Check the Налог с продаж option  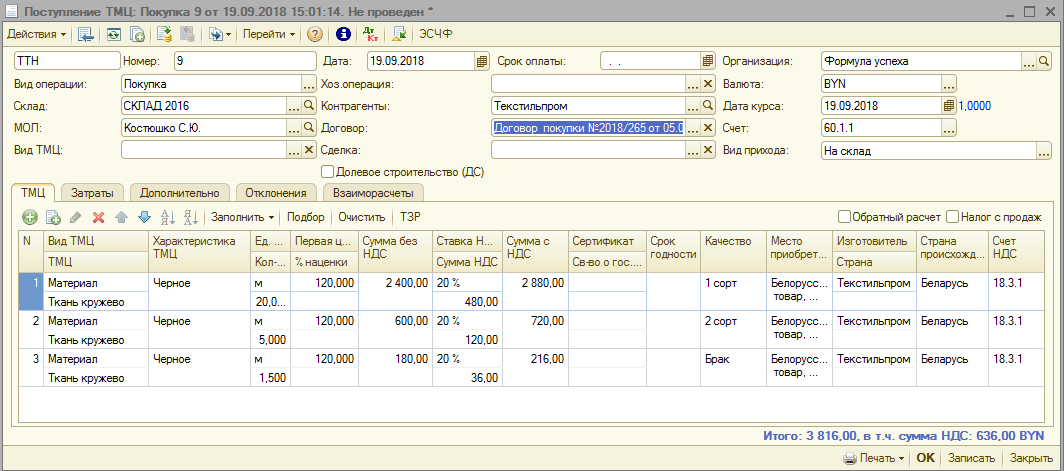tap(953, 217)
